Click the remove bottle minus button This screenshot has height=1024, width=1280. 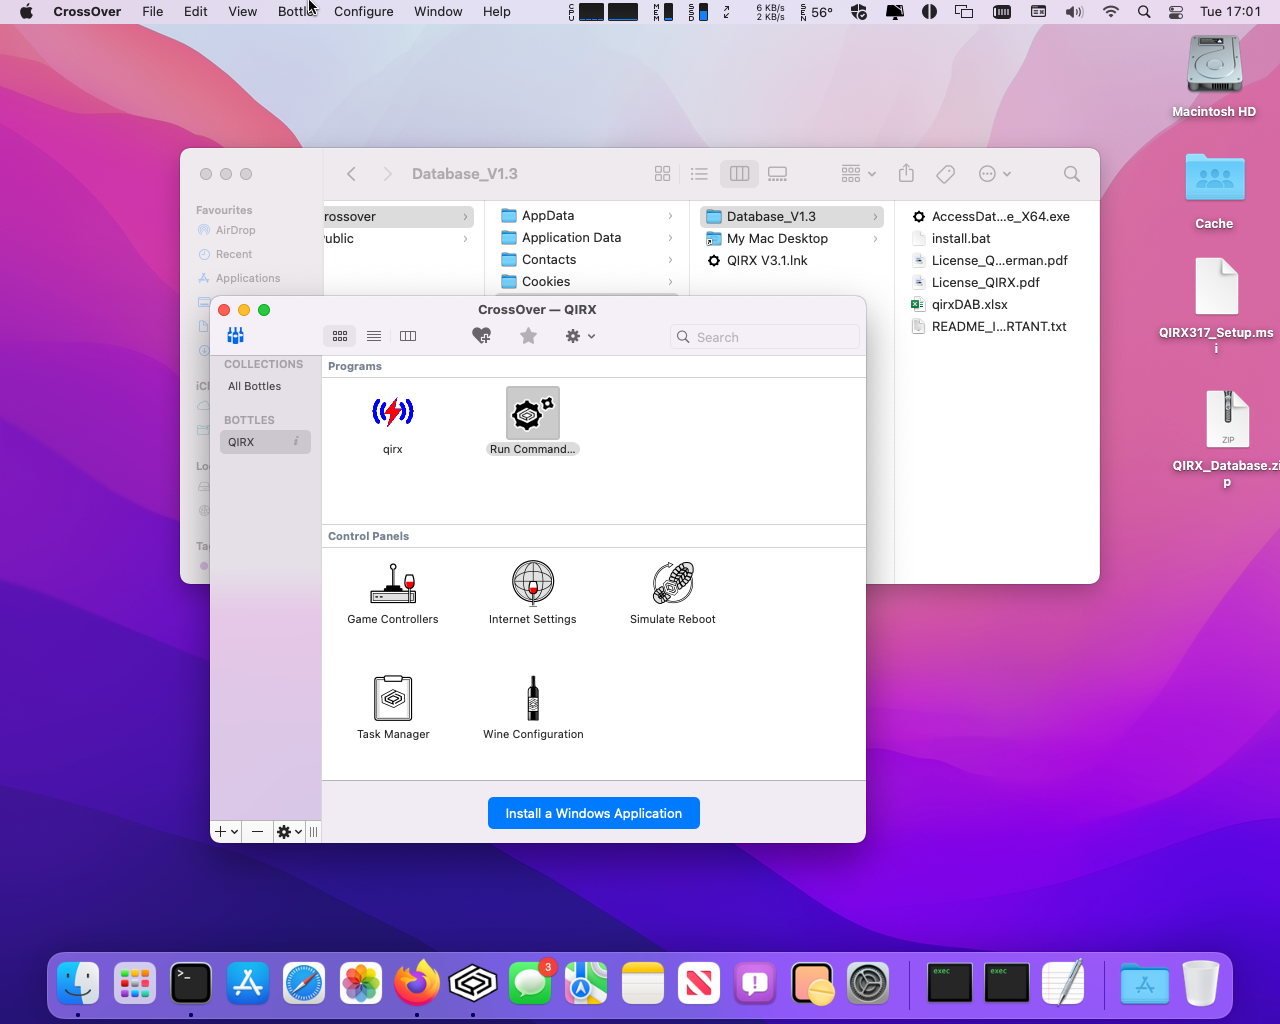pyautogui.click(x=257, y=831)
